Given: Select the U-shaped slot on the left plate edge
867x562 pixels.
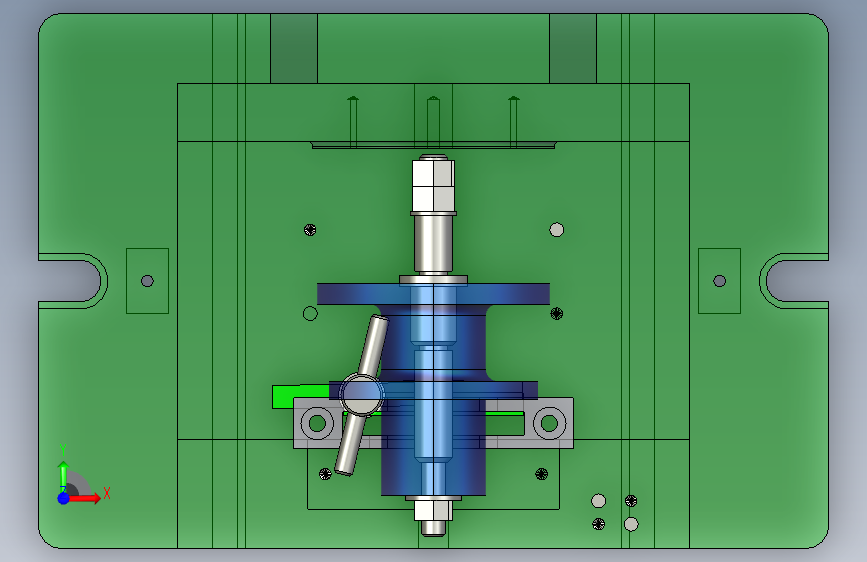Looking at the screenshot, I should tap(72, 281).
